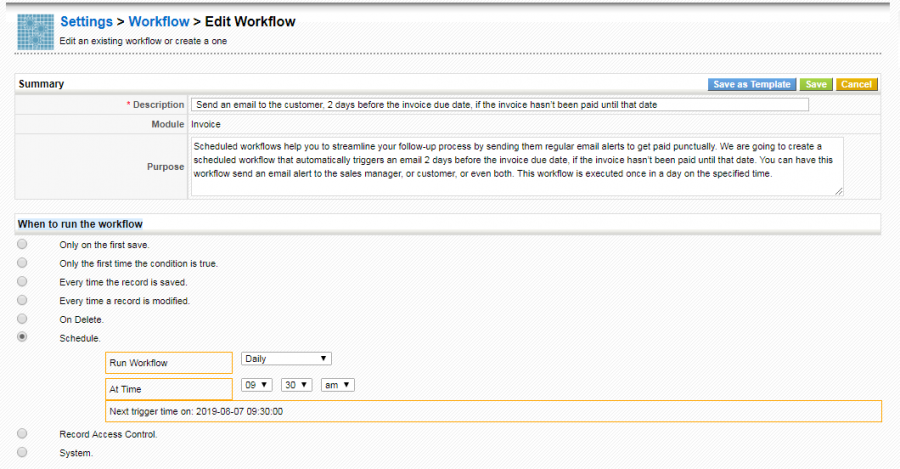Choose the Record Access Control option
The width and height of the screenshot is (900, 469).
22,434
